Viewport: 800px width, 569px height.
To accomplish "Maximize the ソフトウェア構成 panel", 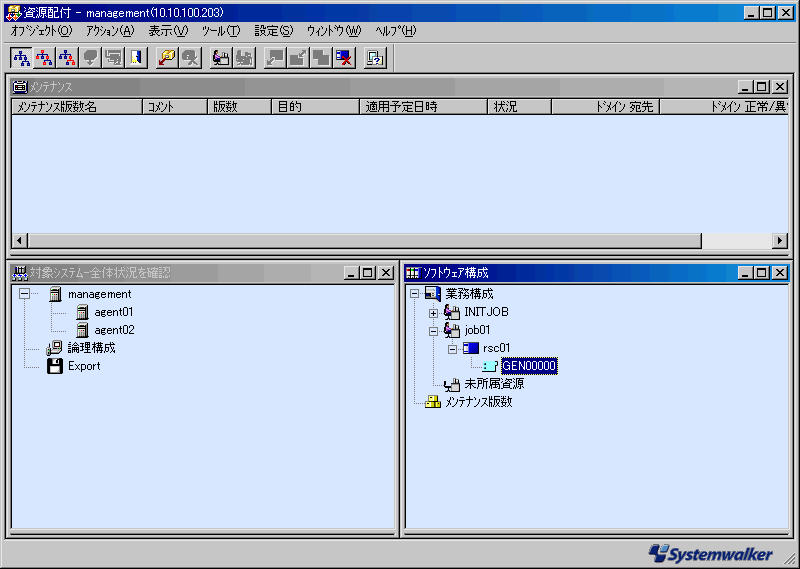I will click(762, 273).
